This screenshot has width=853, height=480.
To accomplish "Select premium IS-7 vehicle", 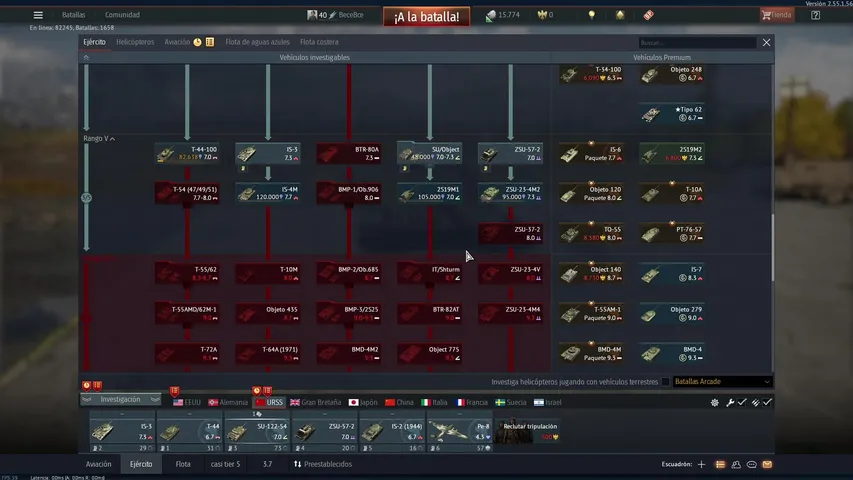I will point(672,273).
